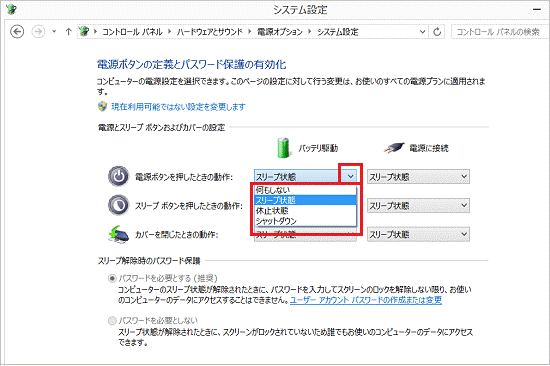The width and height of the screenshot is (550, 366).
Task: Choose シャットダウン from the dropdown list
Action: tap(305, 221)
